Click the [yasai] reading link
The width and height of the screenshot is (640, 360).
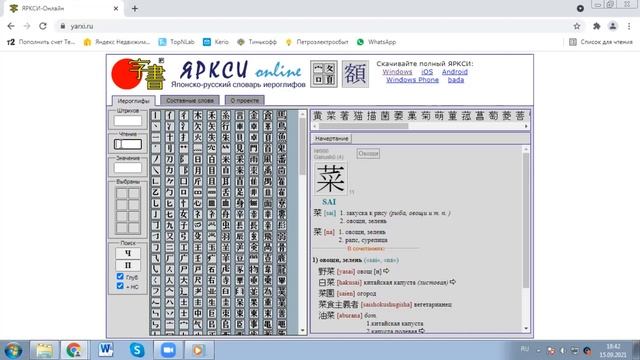tap(346, 271)
